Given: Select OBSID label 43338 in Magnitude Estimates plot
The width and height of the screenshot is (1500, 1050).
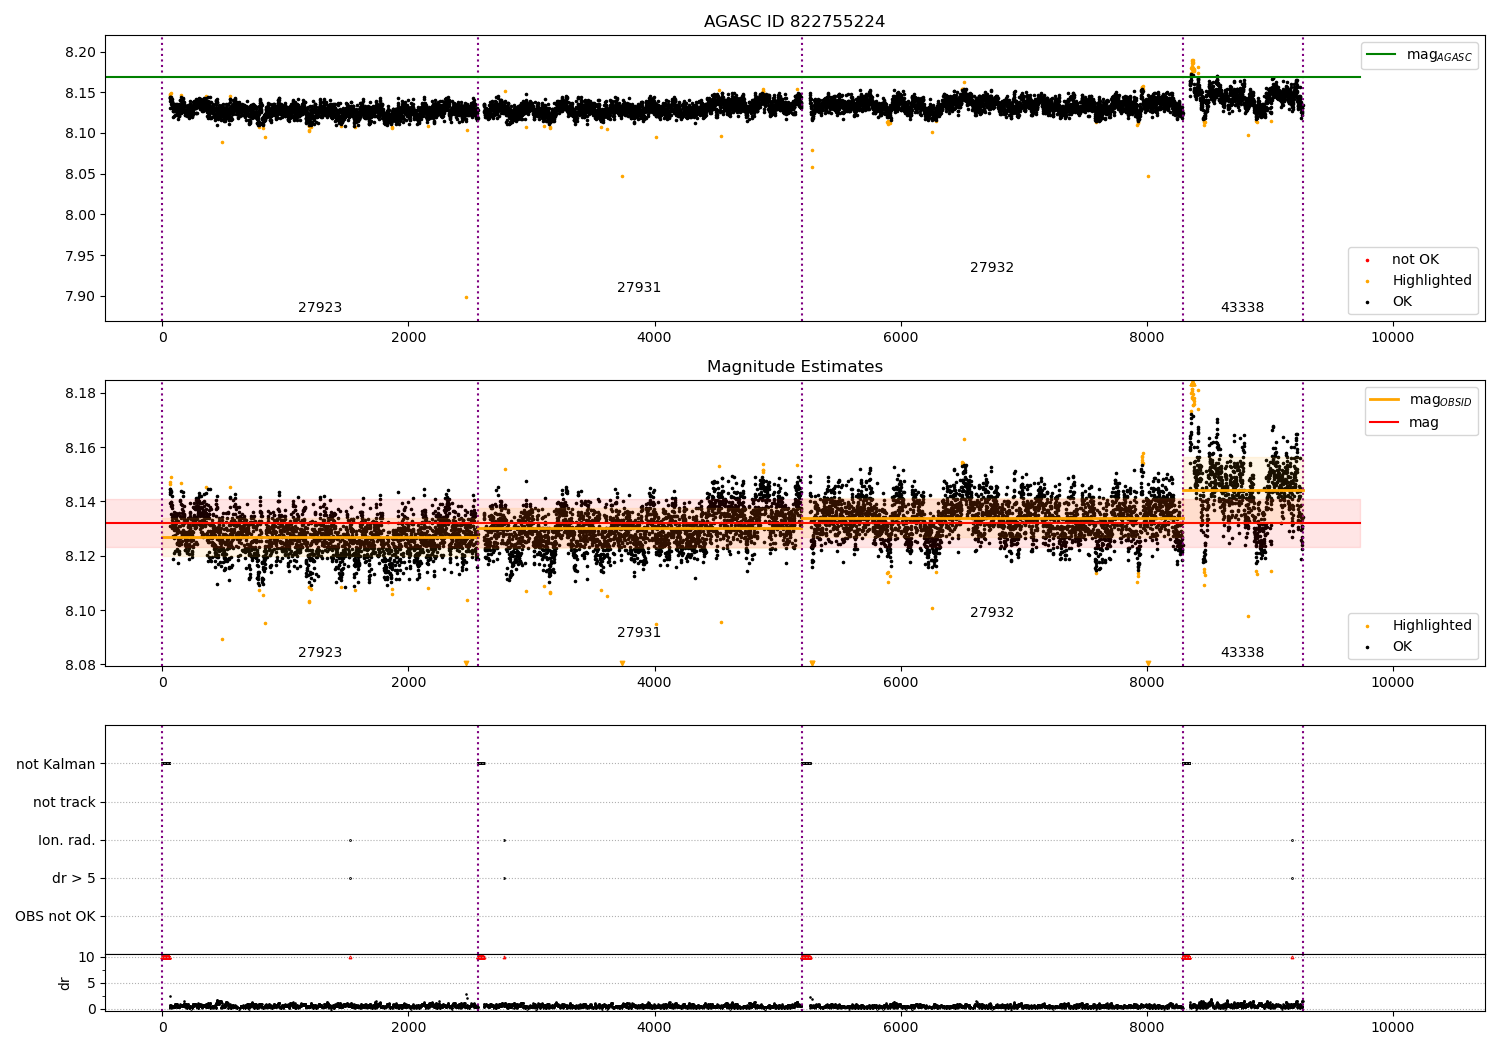Looking at the screenshot, I should point(1242,653).
